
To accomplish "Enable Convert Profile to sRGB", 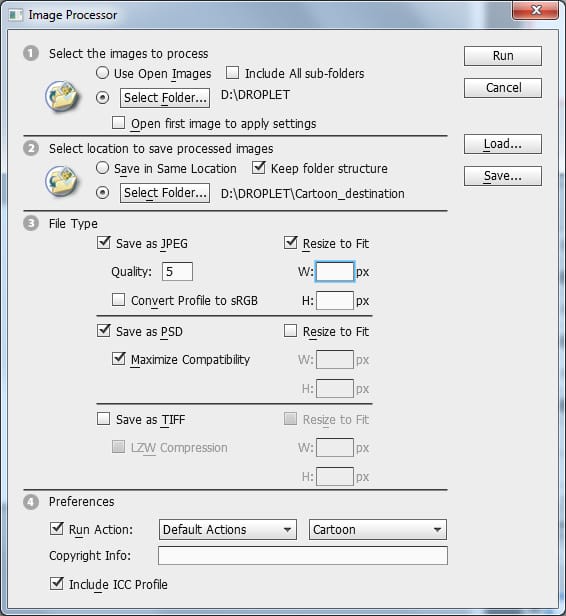I will 118,299.
